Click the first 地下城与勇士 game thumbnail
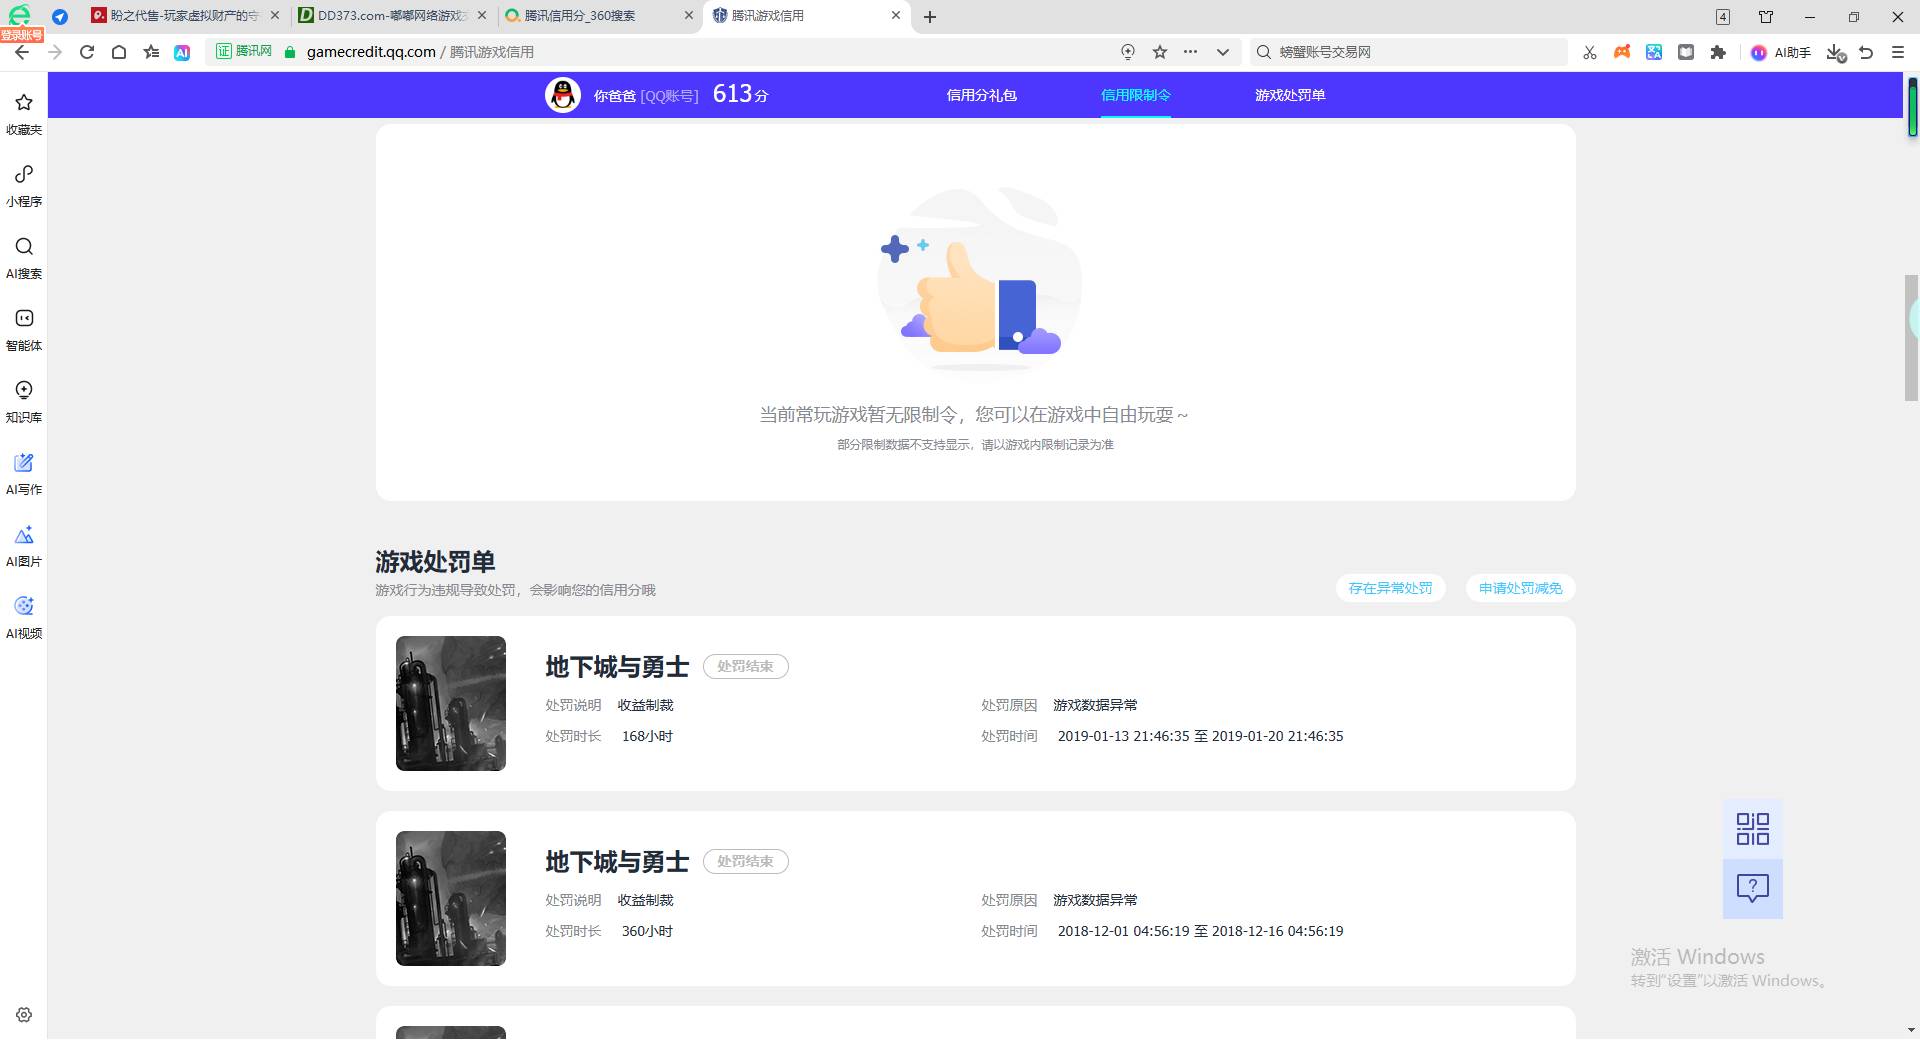Viewport: 1920px width, 1040px height. (x=451, y=703)
